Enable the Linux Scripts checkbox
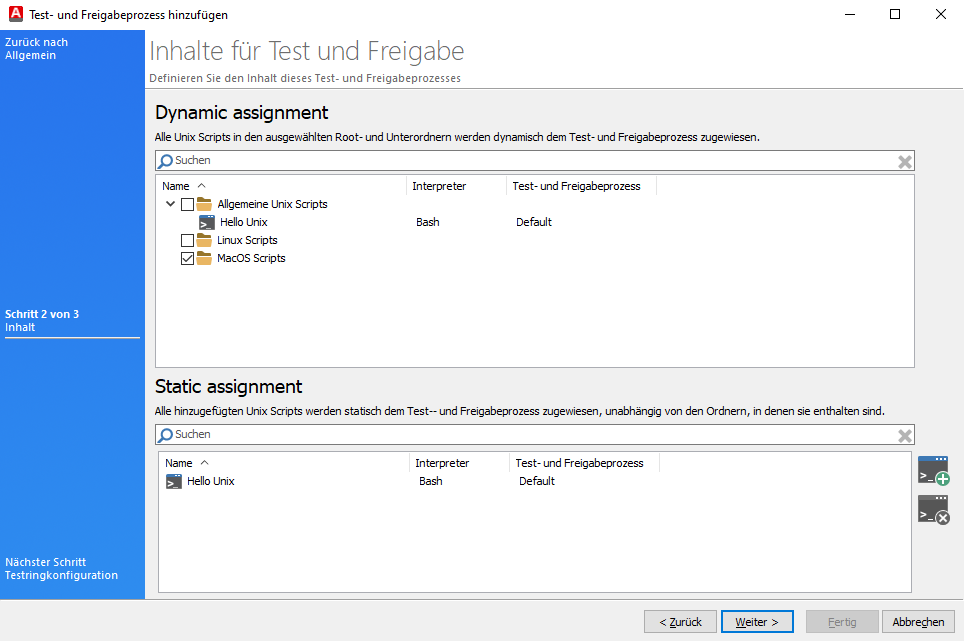This screenshot has height=641, width=964. pyautogui.click(x=186, y=240)
